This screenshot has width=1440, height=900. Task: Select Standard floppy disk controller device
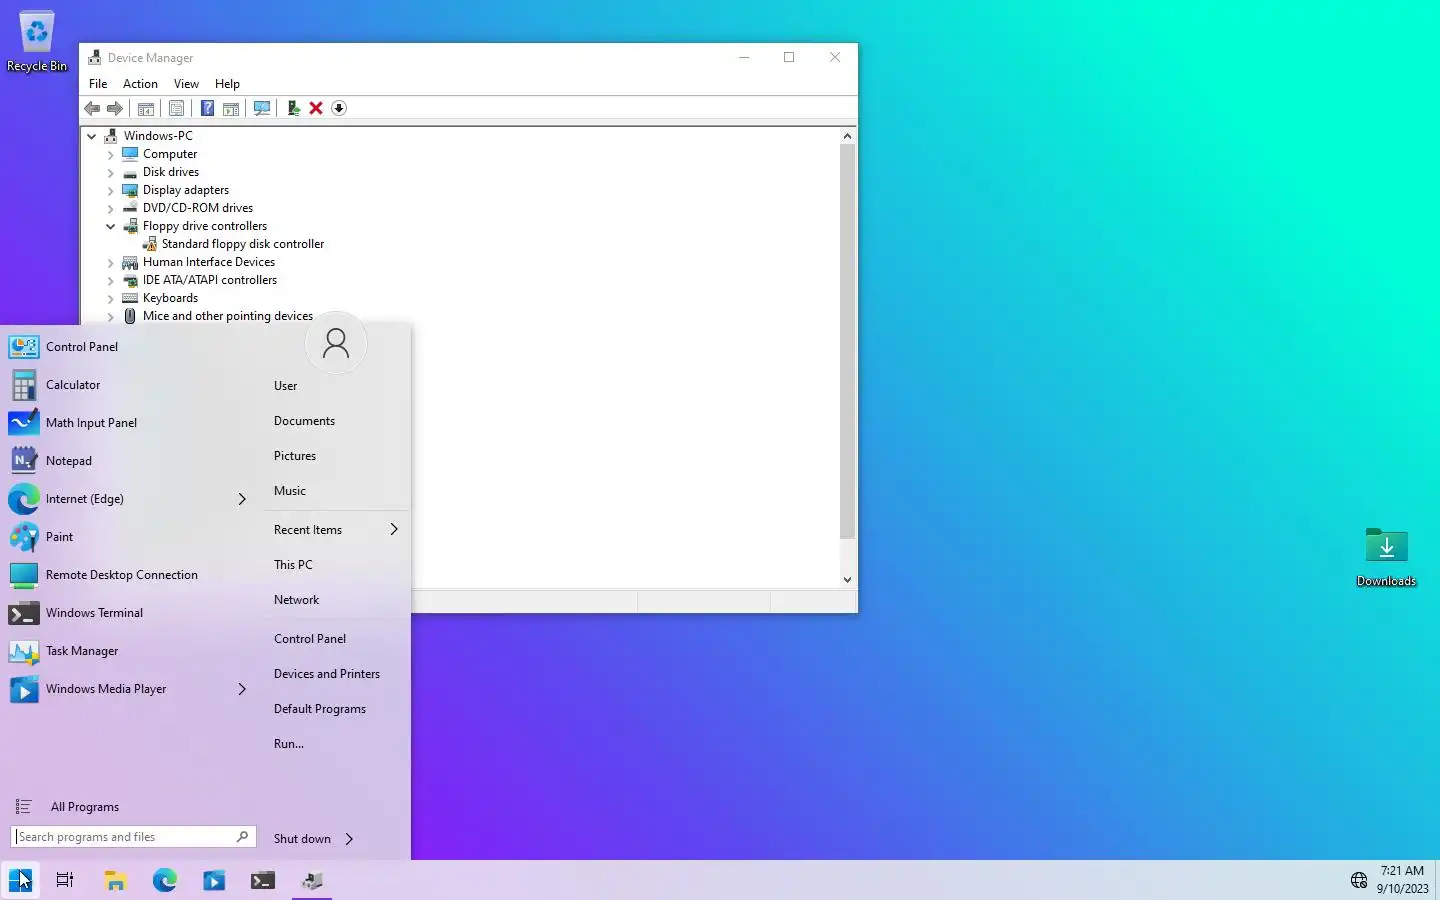pos(243,244)
